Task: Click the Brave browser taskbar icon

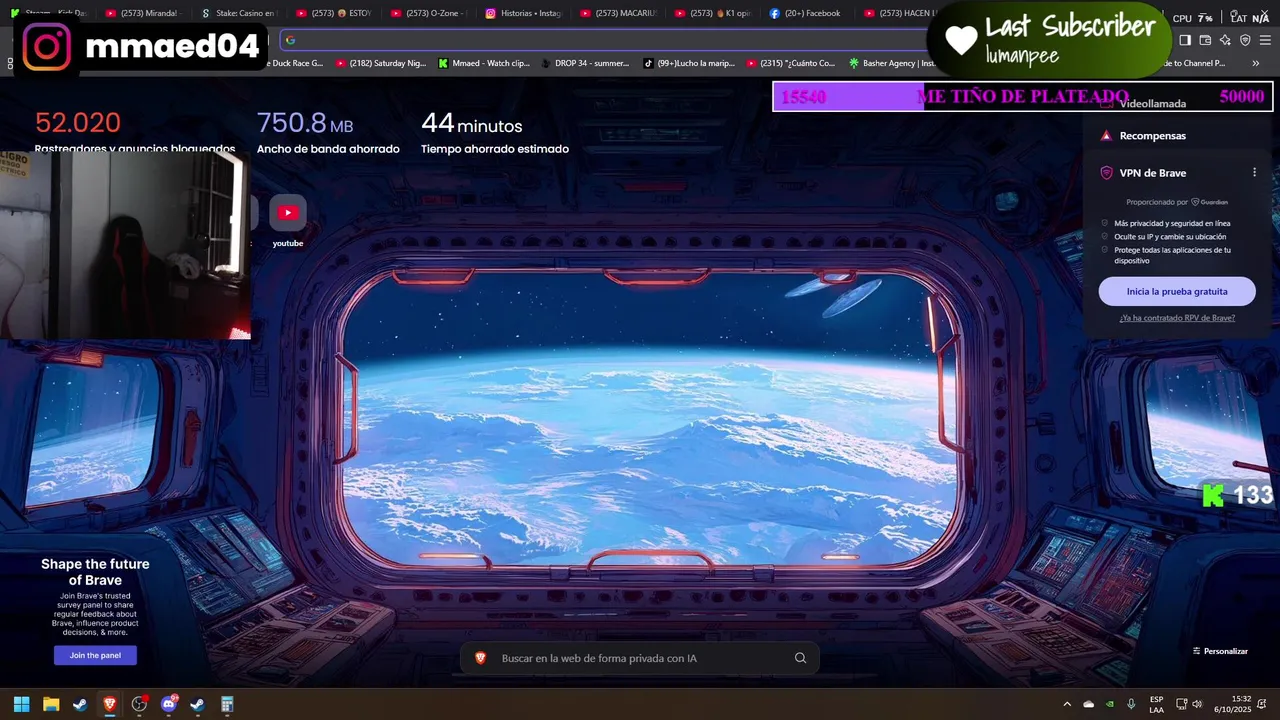Action: pyautogui.click(x=110, y=704)
